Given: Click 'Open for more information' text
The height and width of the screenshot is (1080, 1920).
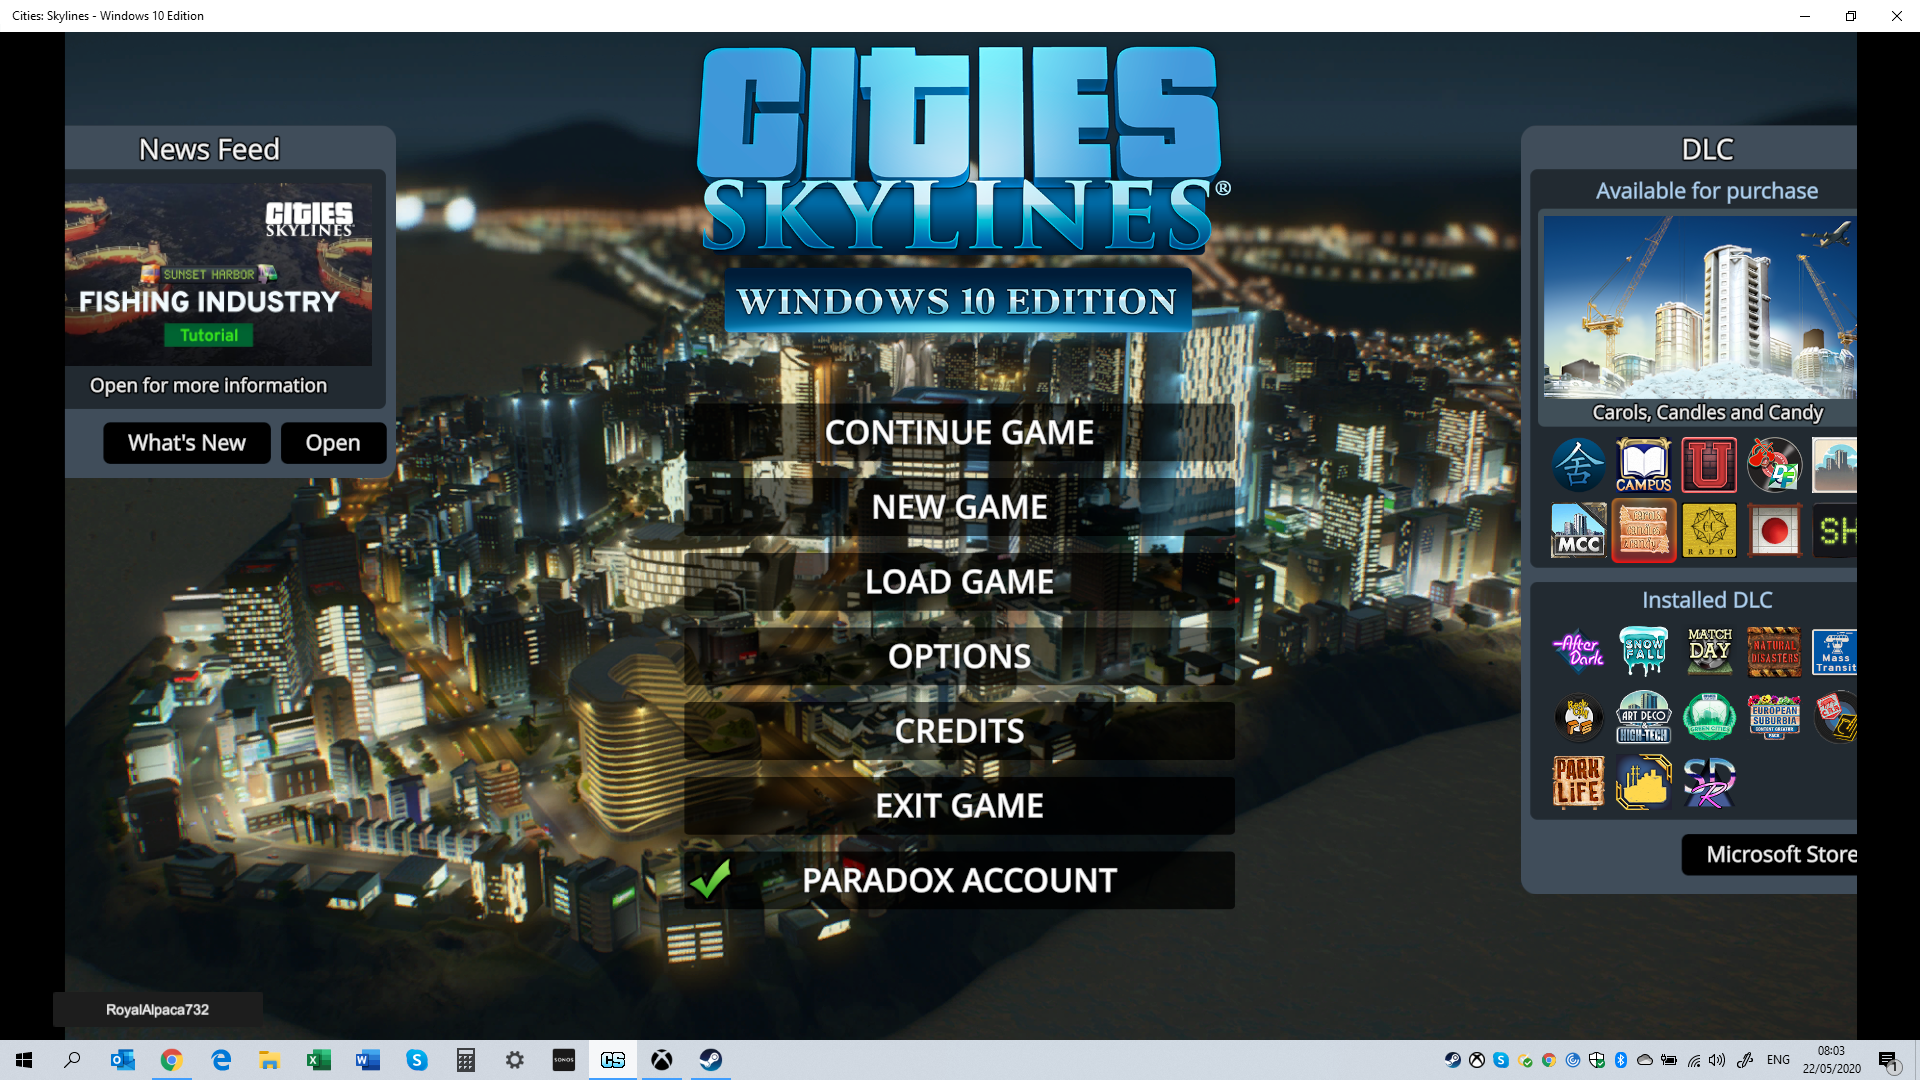Looking at the screenshot, I should click(208, 385).
